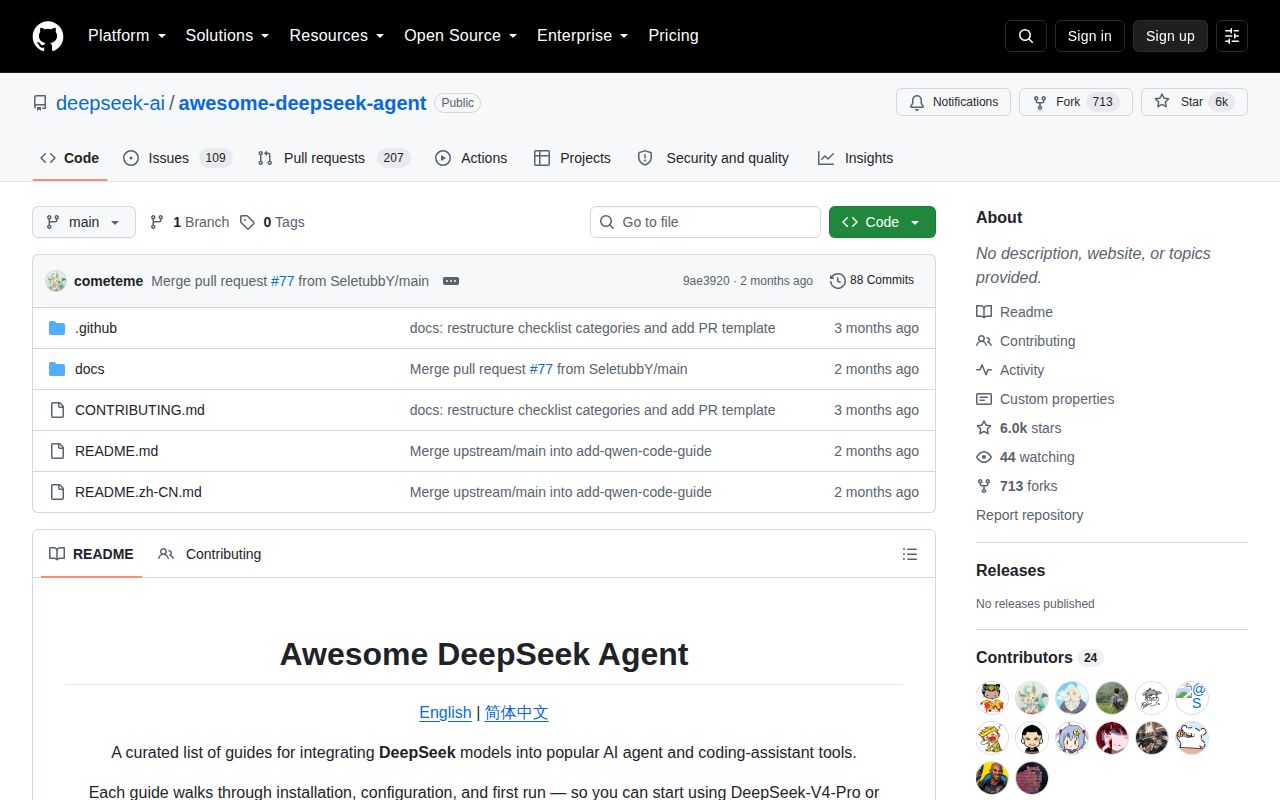Open the Copilot command palette icon
Viewport: 1280px width, 800px height.
[x=1232, y=36]
